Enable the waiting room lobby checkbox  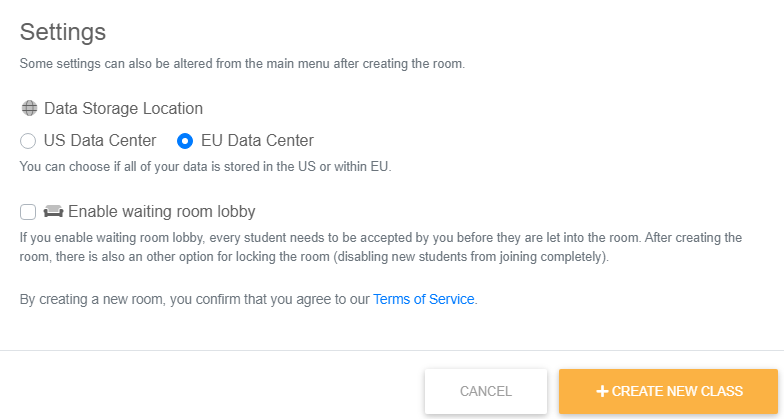28,211
